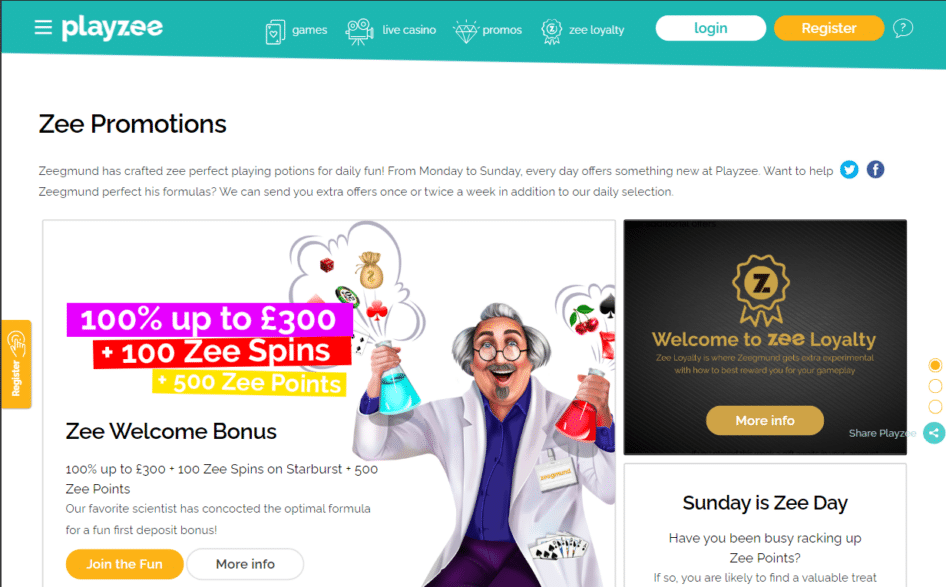Click the Join the Fun button
This screenshot has height=587, width=946.
(x=124, y=564)
